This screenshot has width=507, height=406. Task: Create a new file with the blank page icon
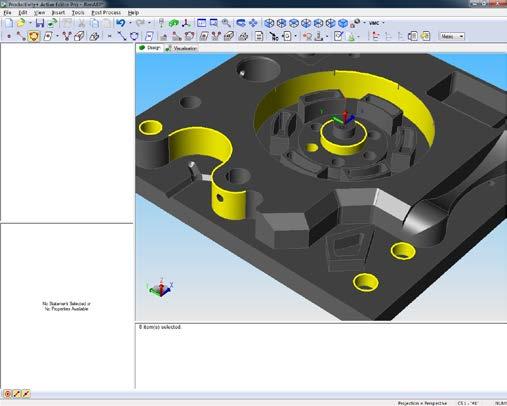(x=9, y=23)
